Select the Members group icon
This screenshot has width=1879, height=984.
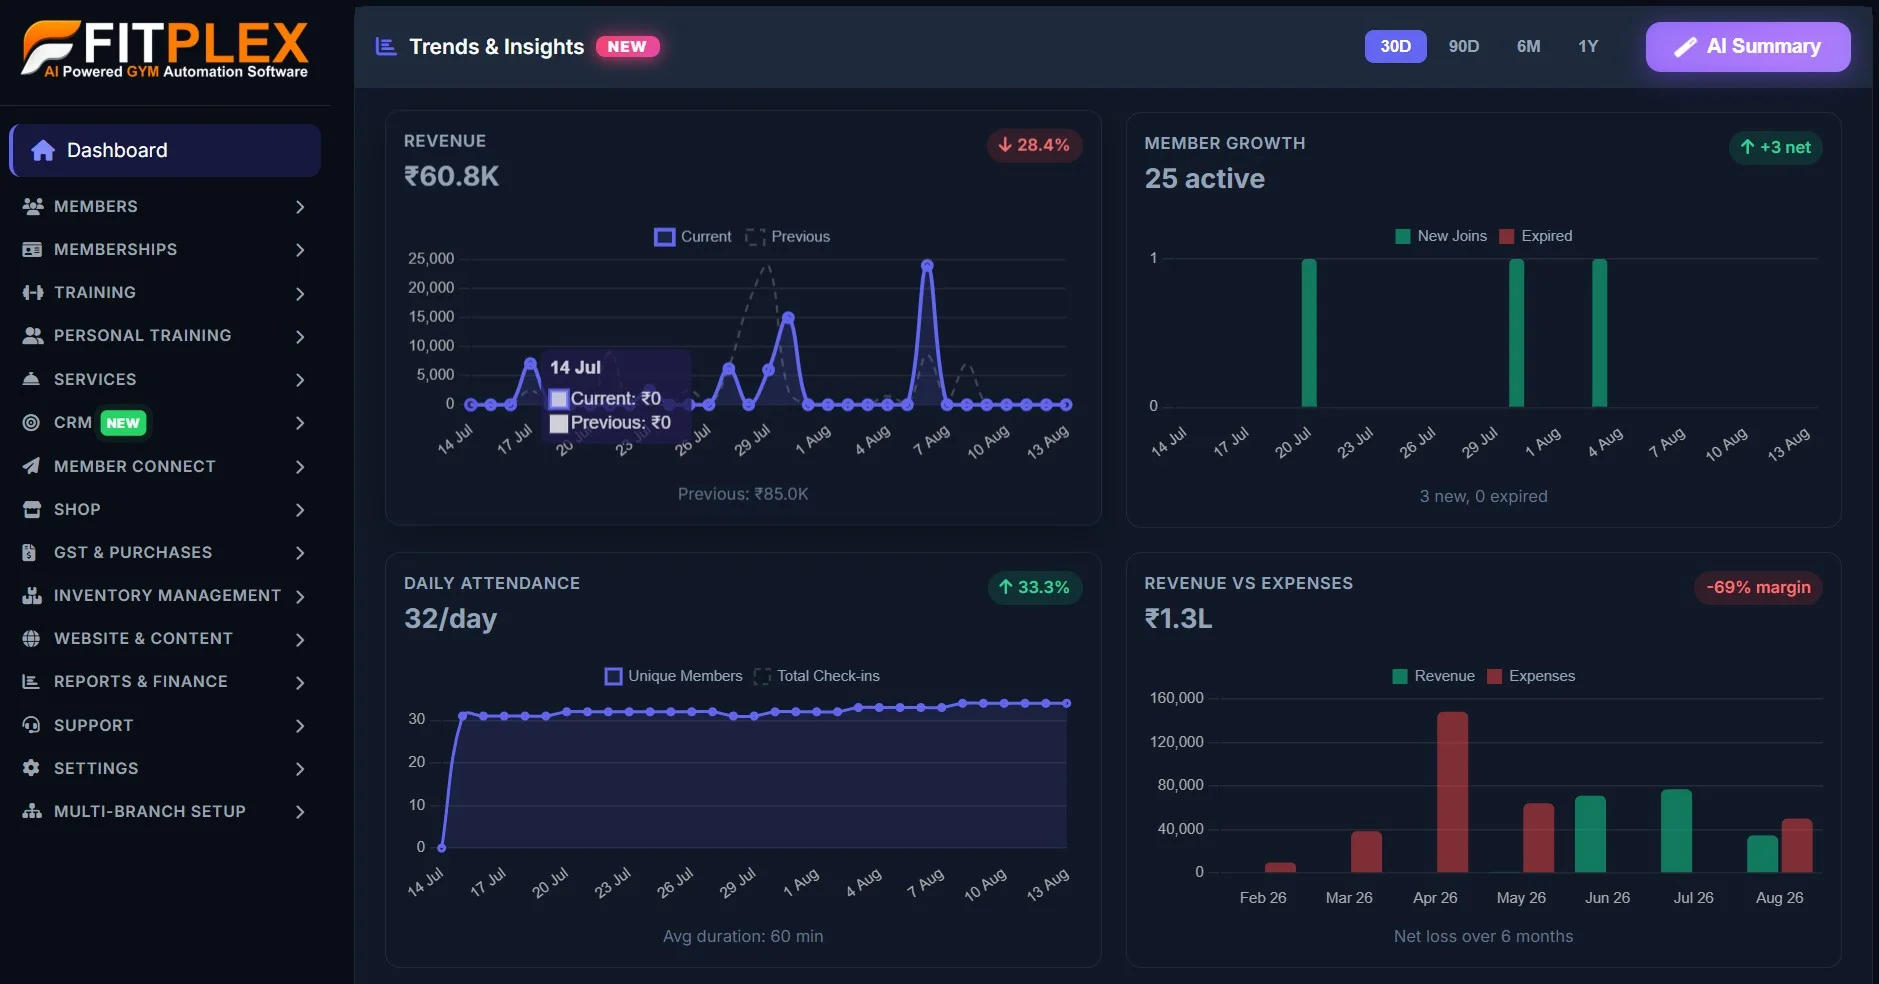pos(32,206)
